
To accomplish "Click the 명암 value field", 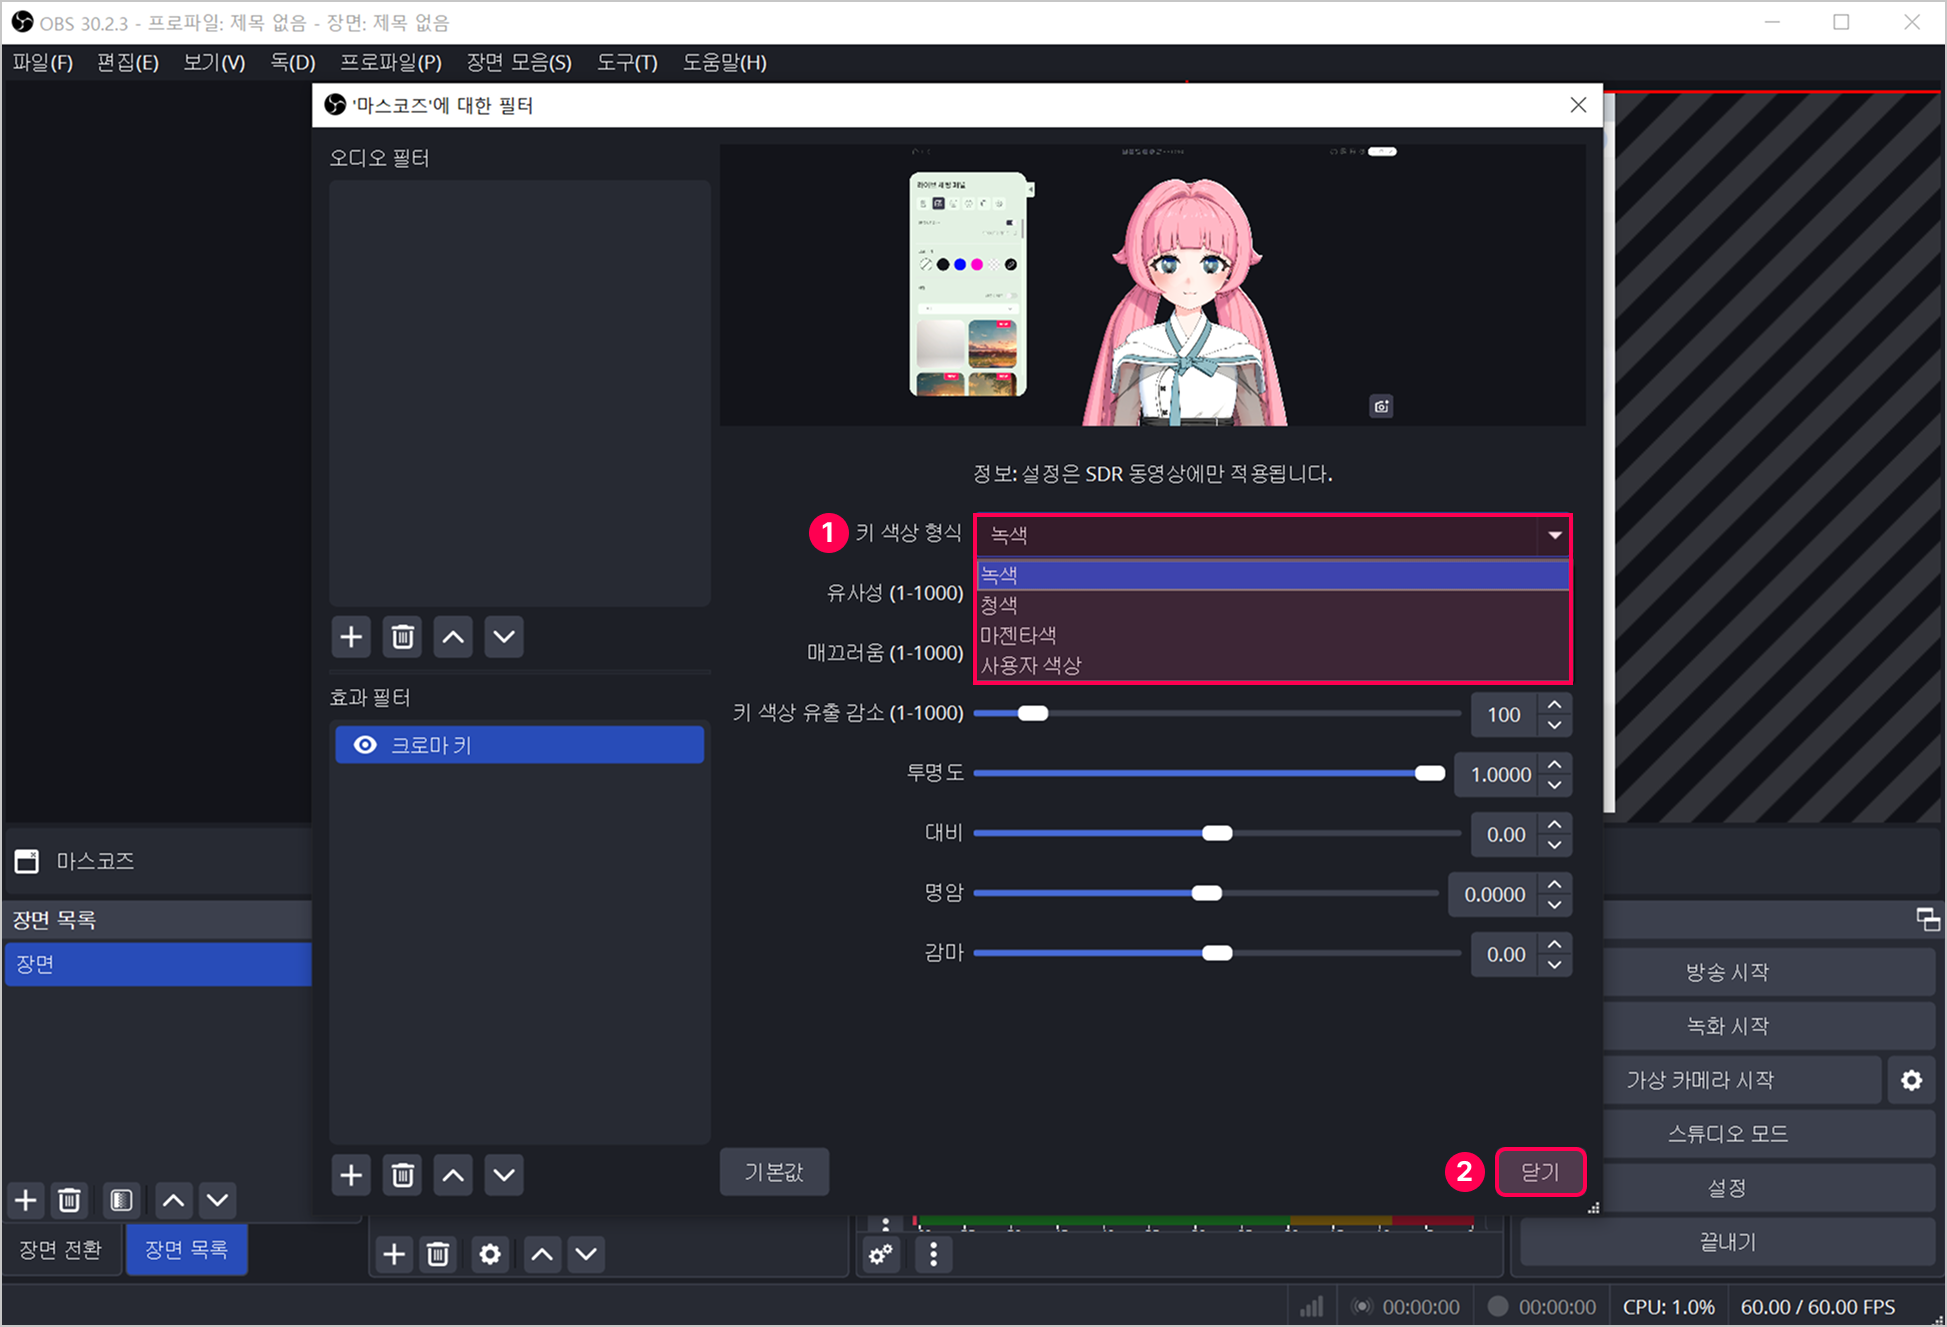I will pyautogui.click(x=1495, y=895).
